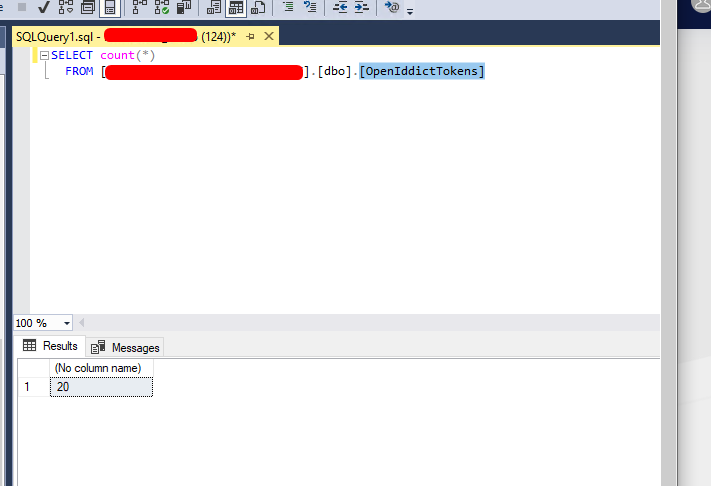Switch output to Results to File
The height and width of the screenshot is (486, 711).
point(258,7)
